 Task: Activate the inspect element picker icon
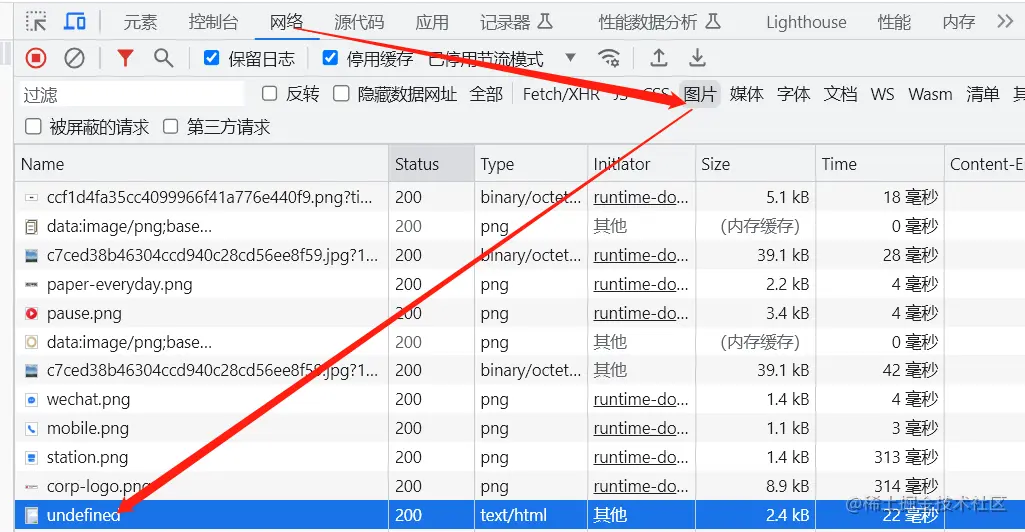[36, 22]
